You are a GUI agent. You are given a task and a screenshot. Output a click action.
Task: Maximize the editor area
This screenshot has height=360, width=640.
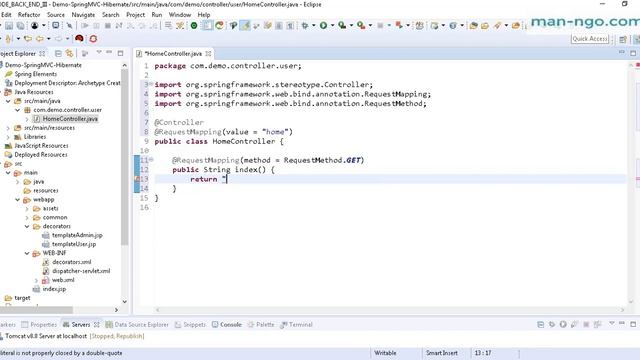[633, 53]
